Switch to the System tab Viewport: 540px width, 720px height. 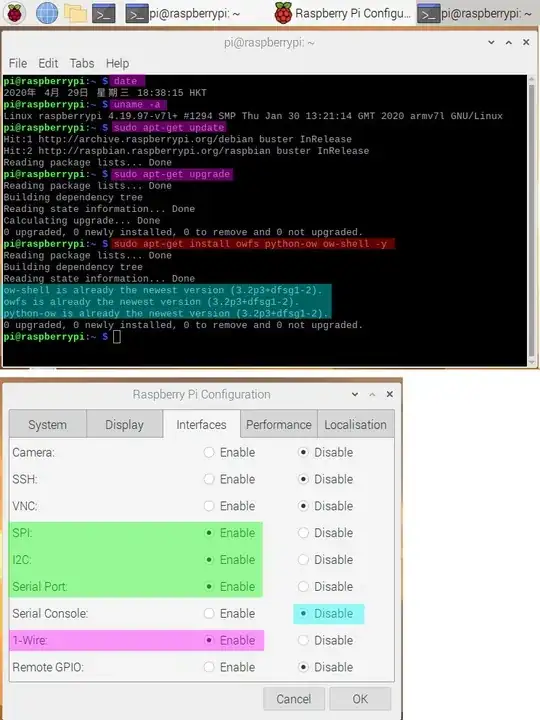tap(47, 425)
